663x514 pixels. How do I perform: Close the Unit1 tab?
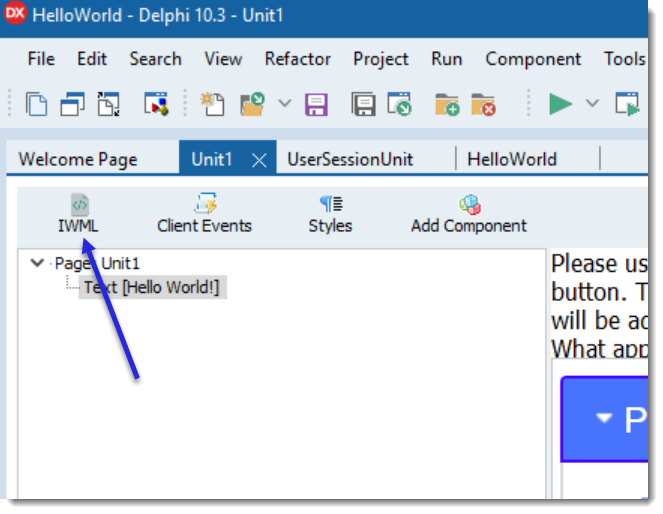coord(258,159)
